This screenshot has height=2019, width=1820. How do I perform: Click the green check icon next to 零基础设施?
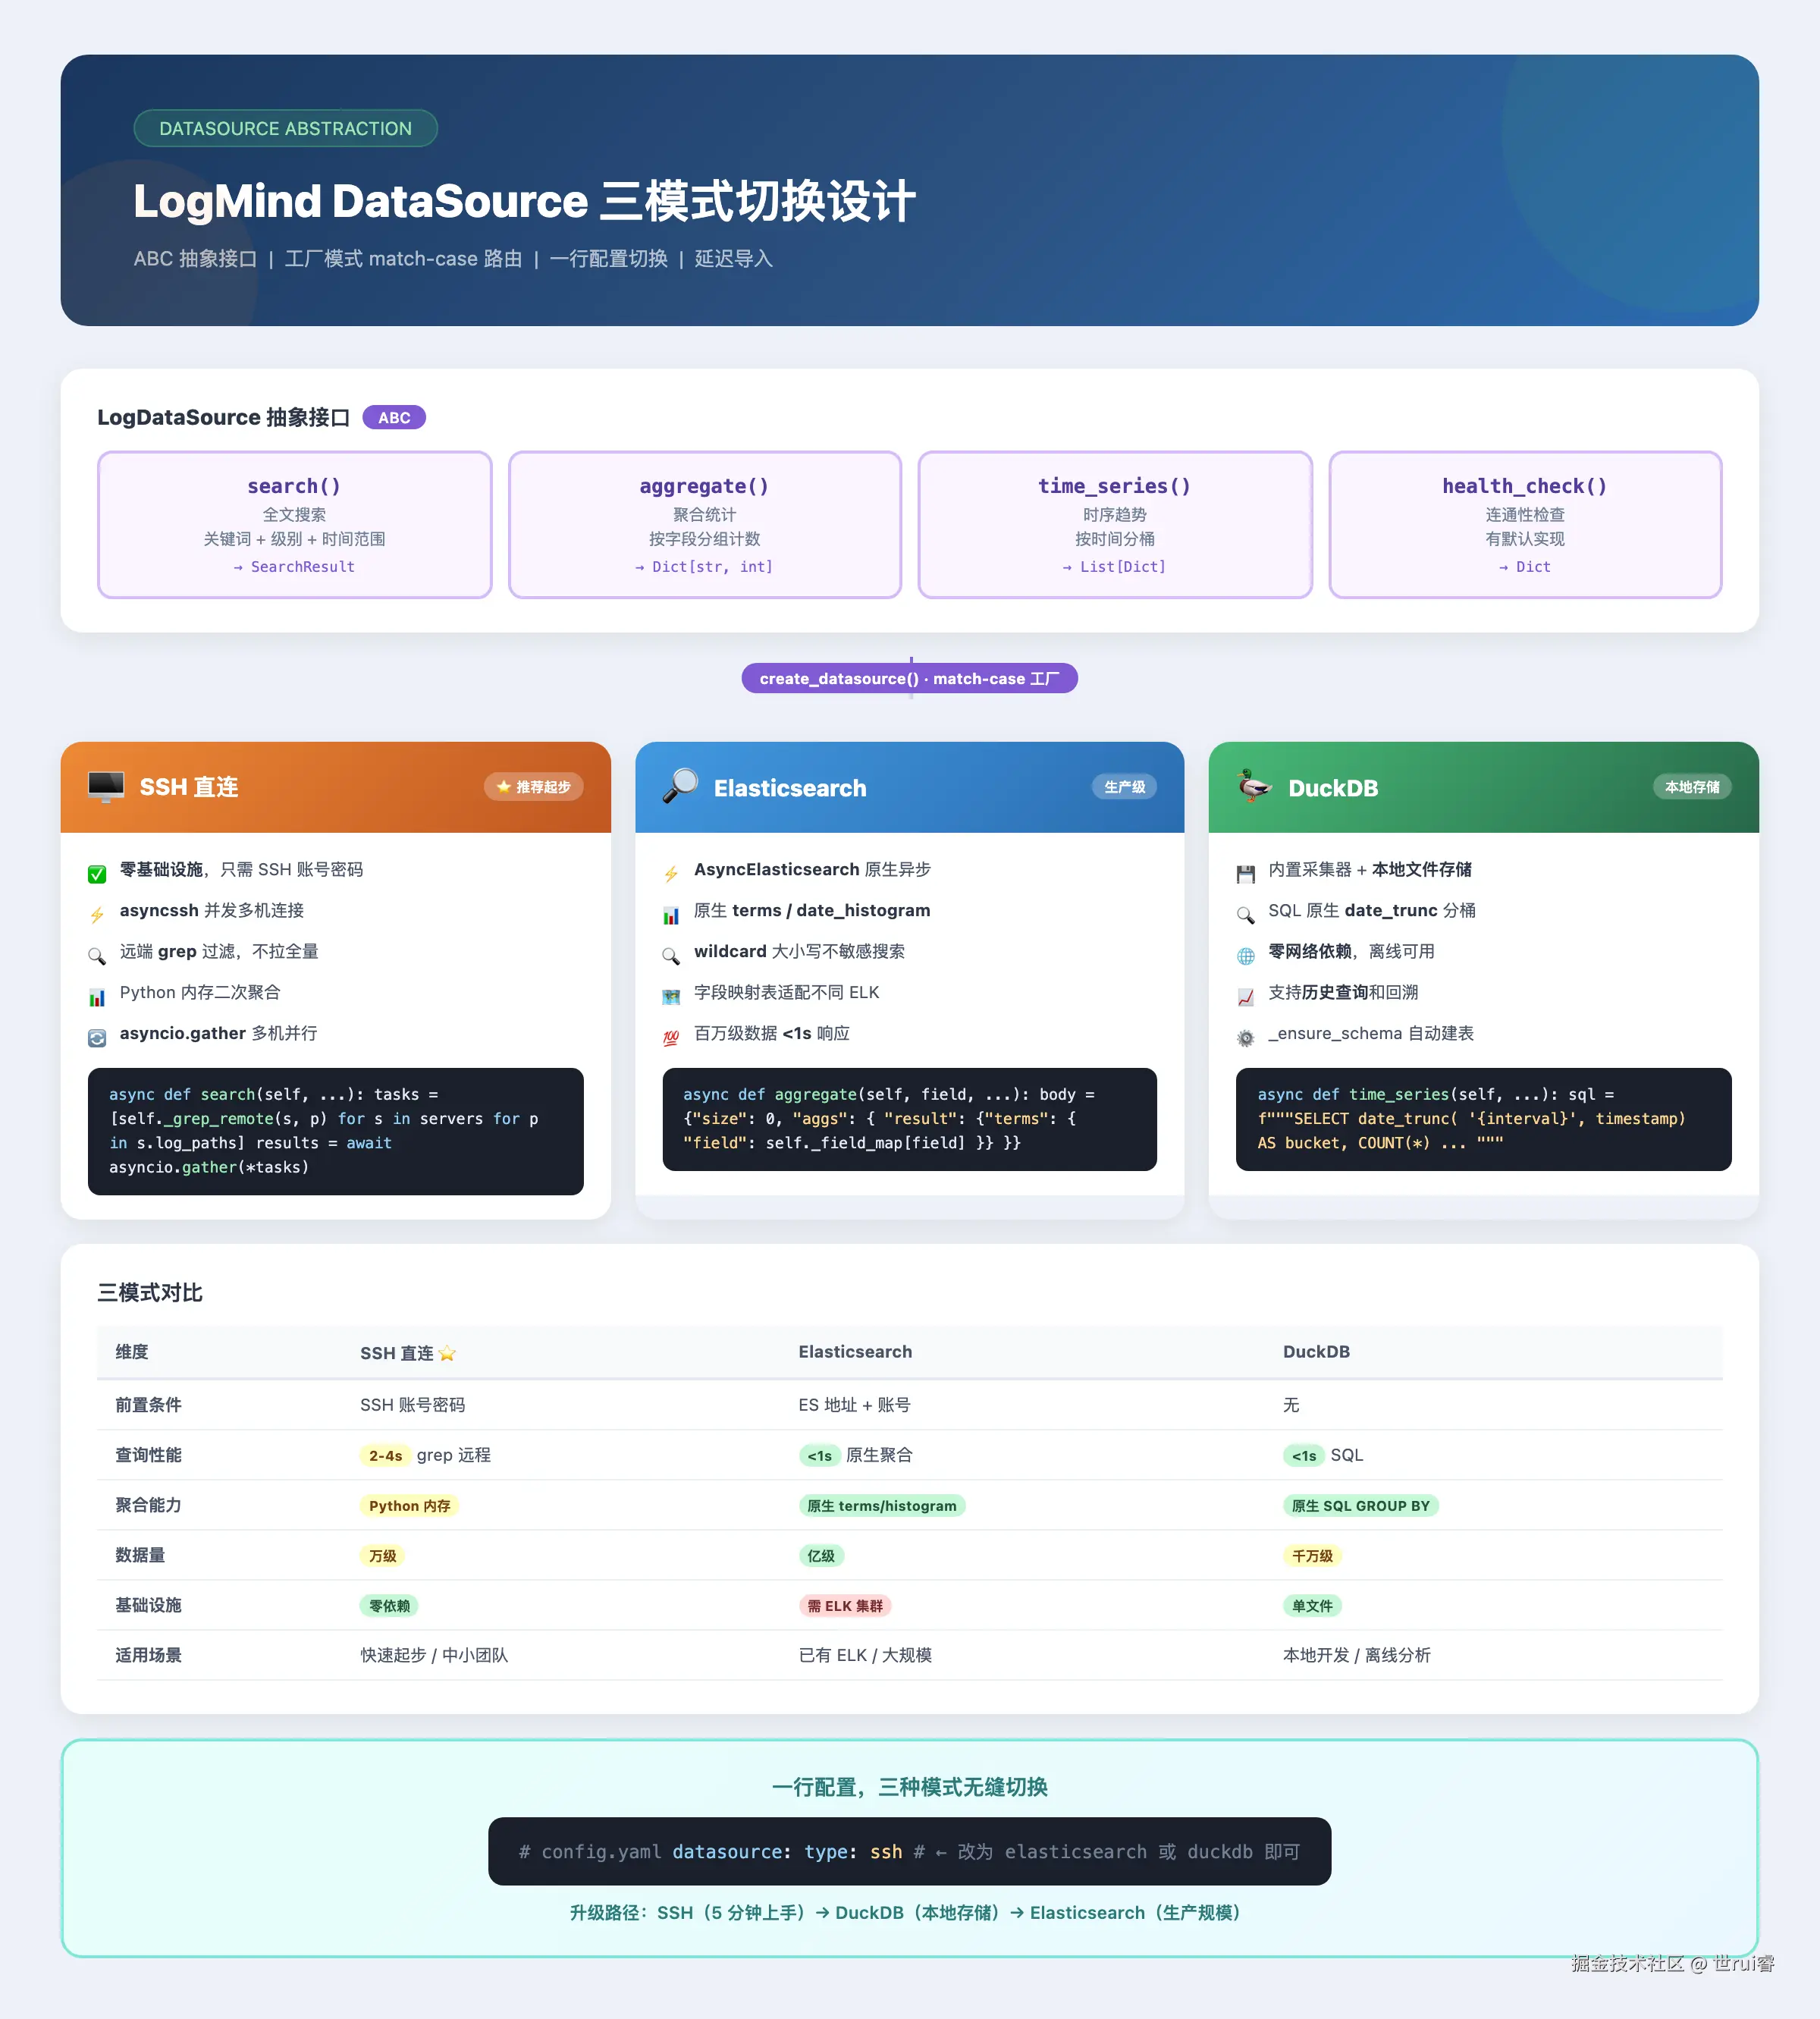97,874
